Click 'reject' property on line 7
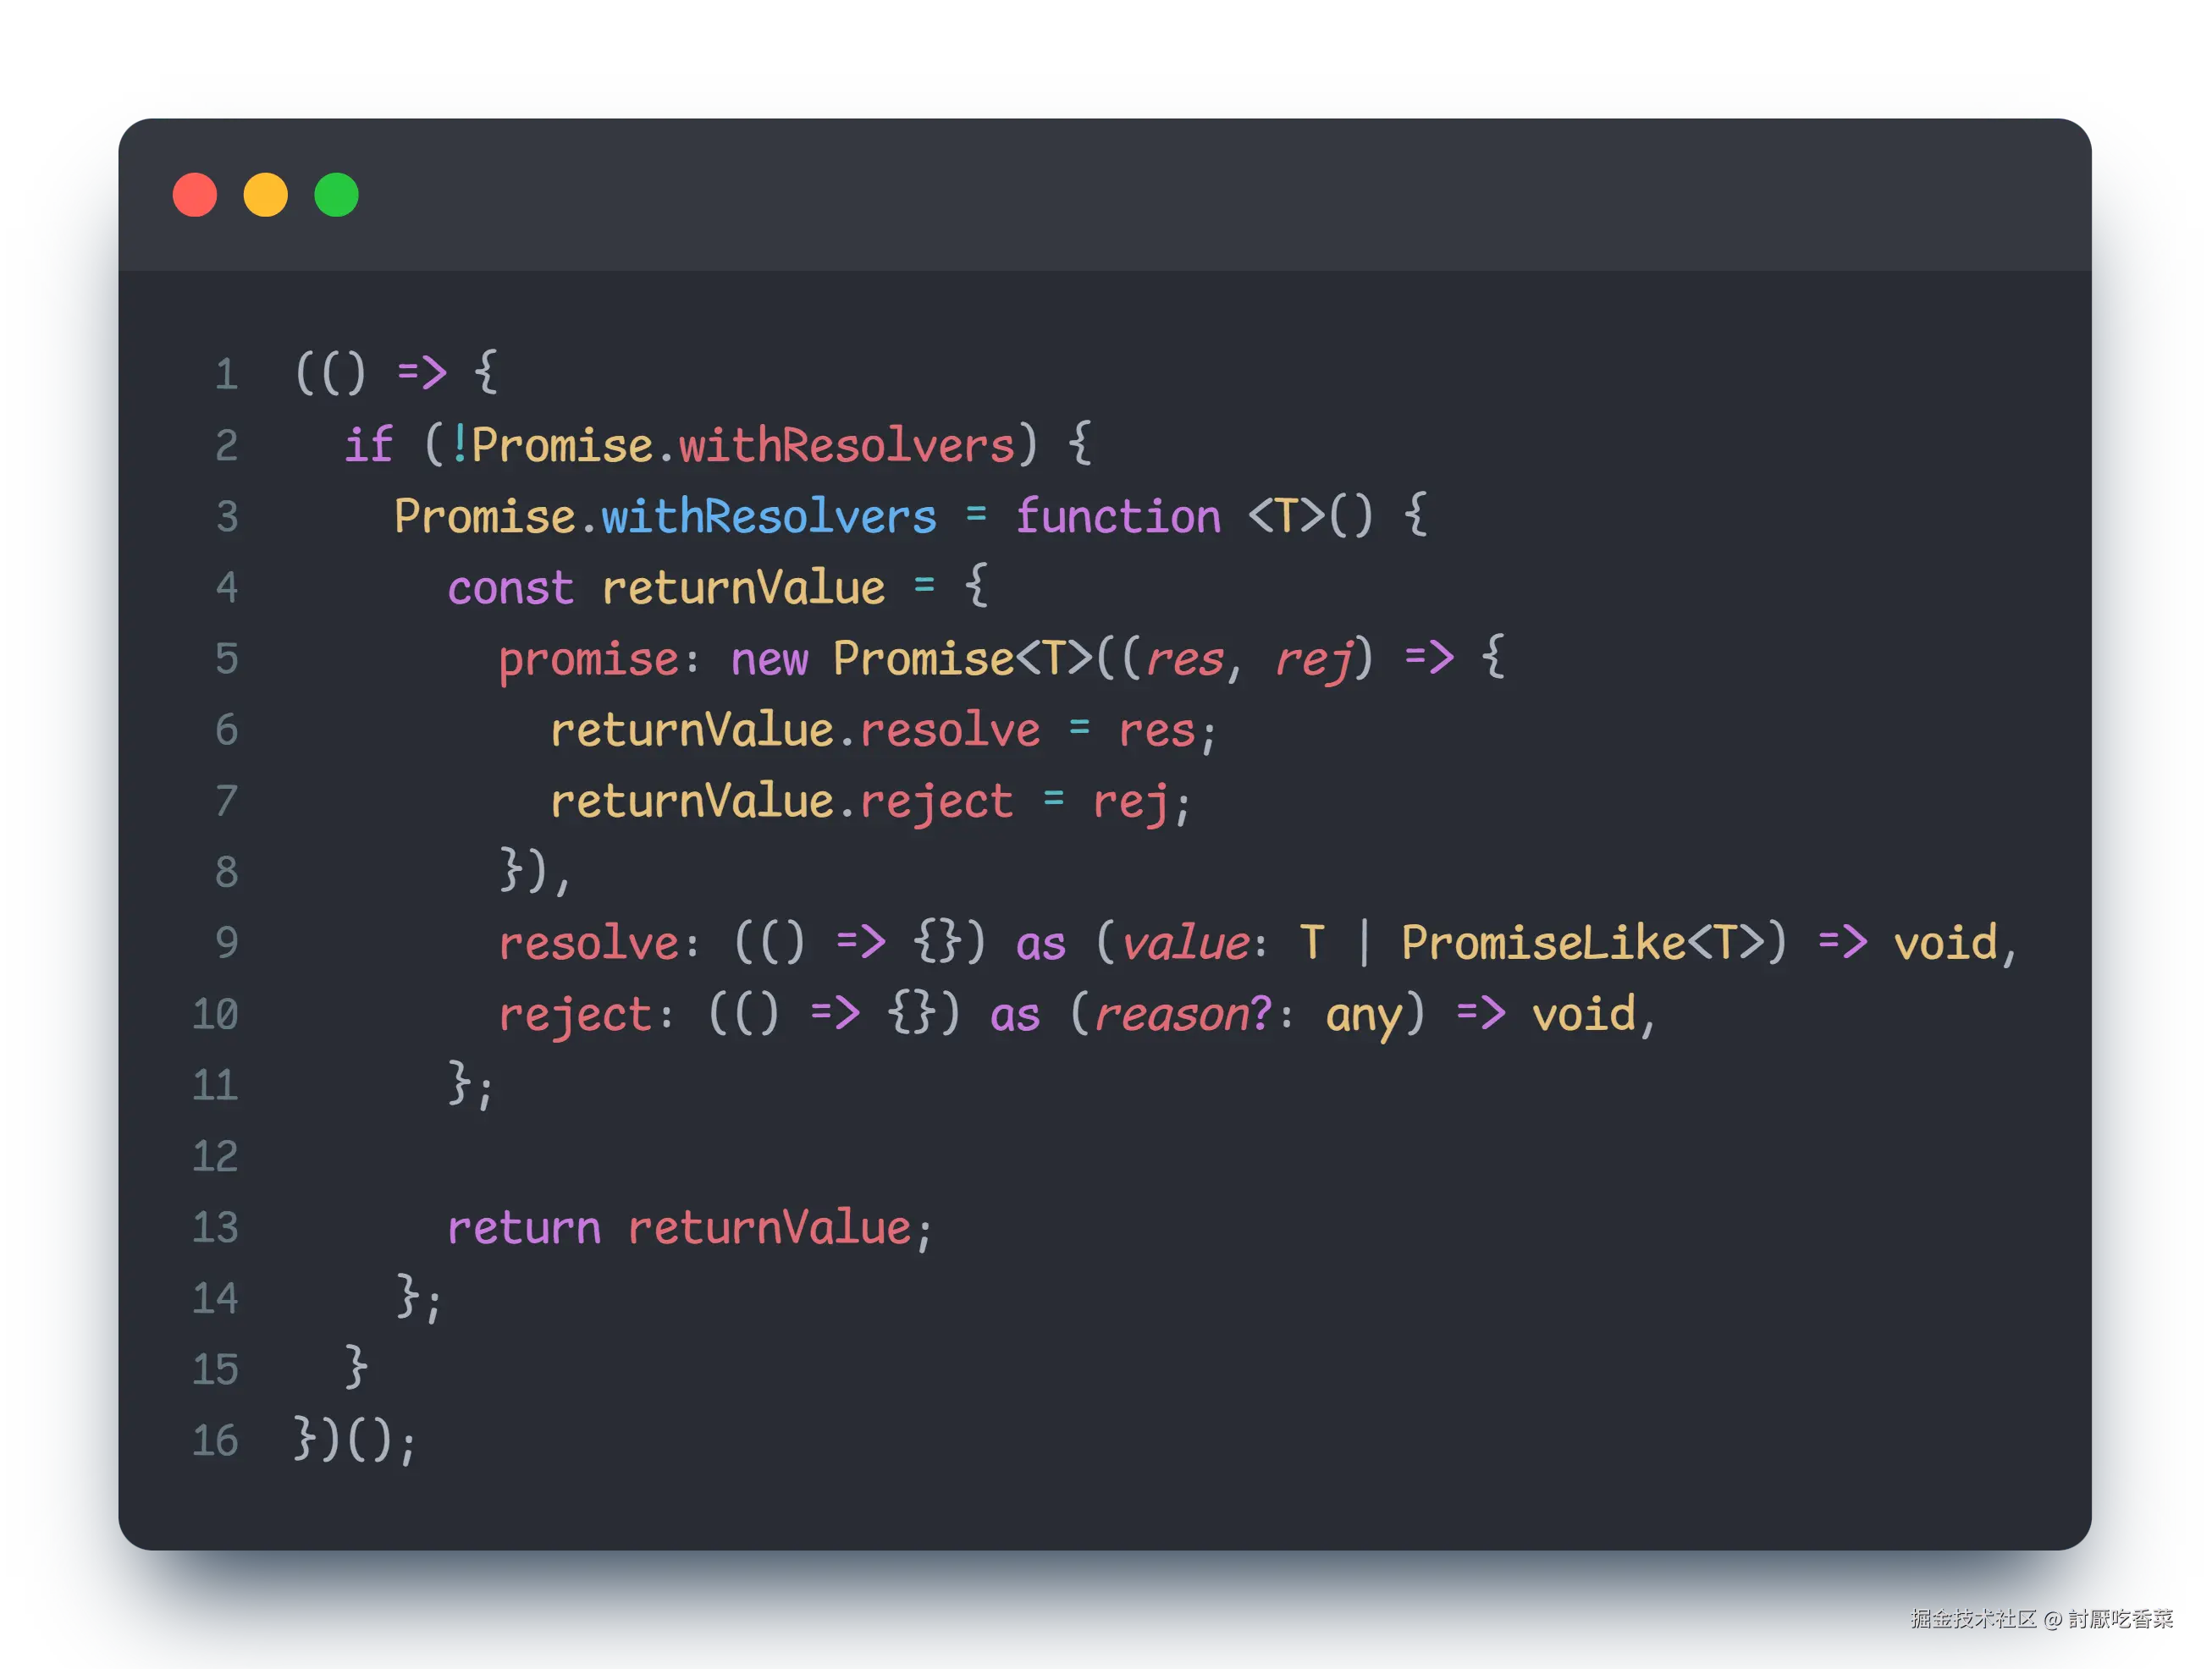 (936, 802)
